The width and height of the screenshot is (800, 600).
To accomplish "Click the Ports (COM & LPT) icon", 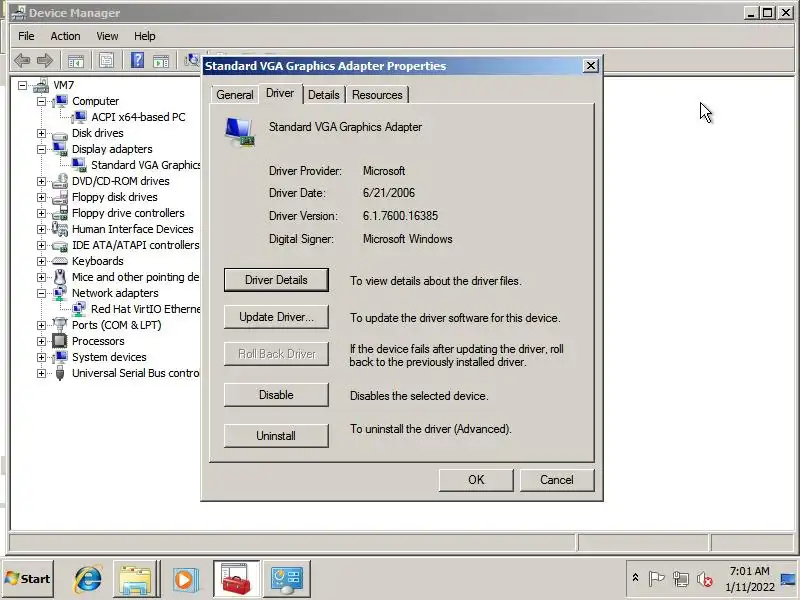I will 60,325.
